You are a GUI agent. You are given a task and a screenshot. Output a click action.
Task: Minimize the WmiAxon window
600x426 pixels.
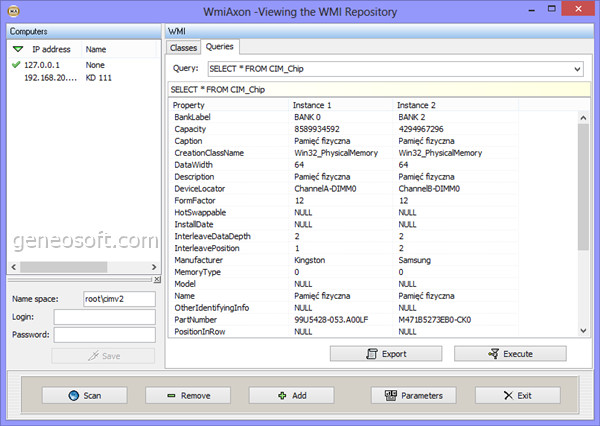click(531, 9)
